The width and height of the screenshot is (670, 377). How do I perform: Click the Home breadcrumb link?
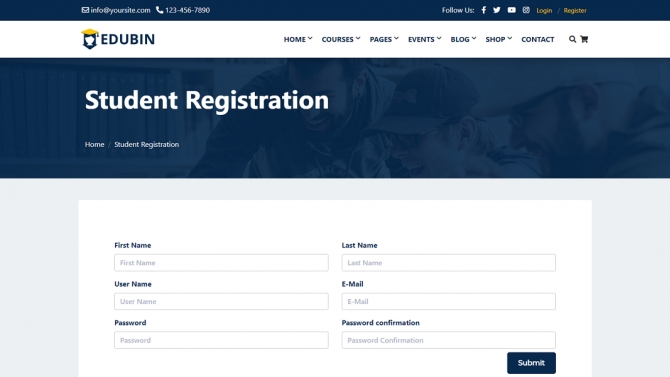point(94,144)
